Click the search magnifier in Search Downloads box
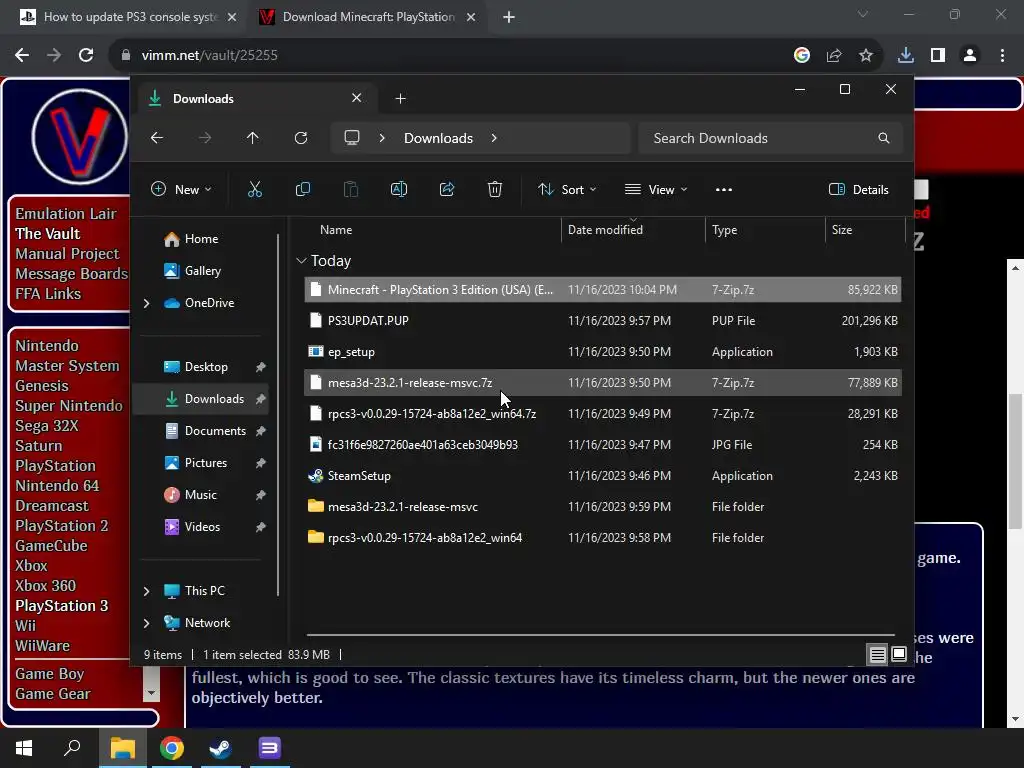This screenshot has height=768, width=1024. click(x=884, y=138)
